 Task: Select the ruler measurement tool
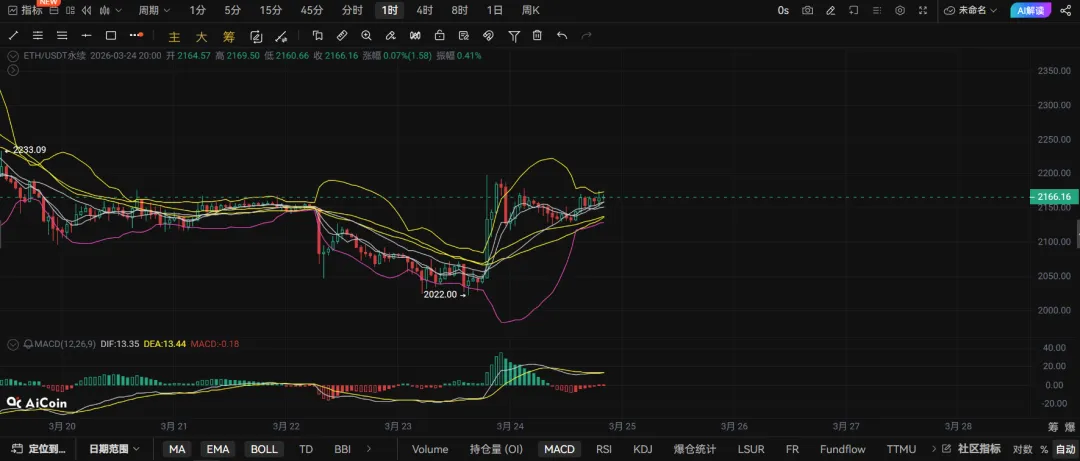[x=342, y=36]
